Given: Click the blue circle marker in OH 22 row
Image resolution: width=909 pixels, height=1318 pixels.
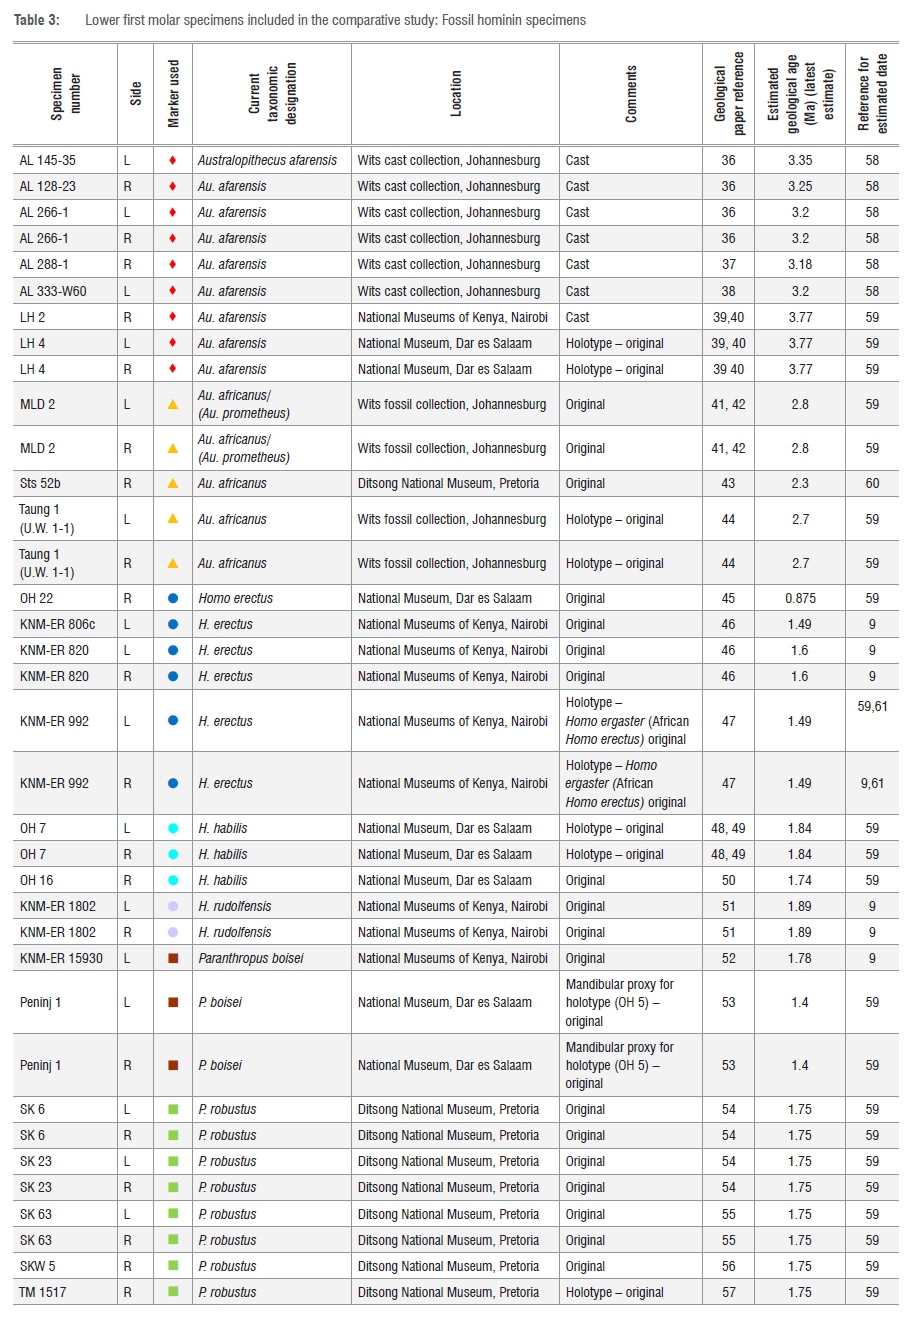Looking at the screenshot, I should (173, 599).
